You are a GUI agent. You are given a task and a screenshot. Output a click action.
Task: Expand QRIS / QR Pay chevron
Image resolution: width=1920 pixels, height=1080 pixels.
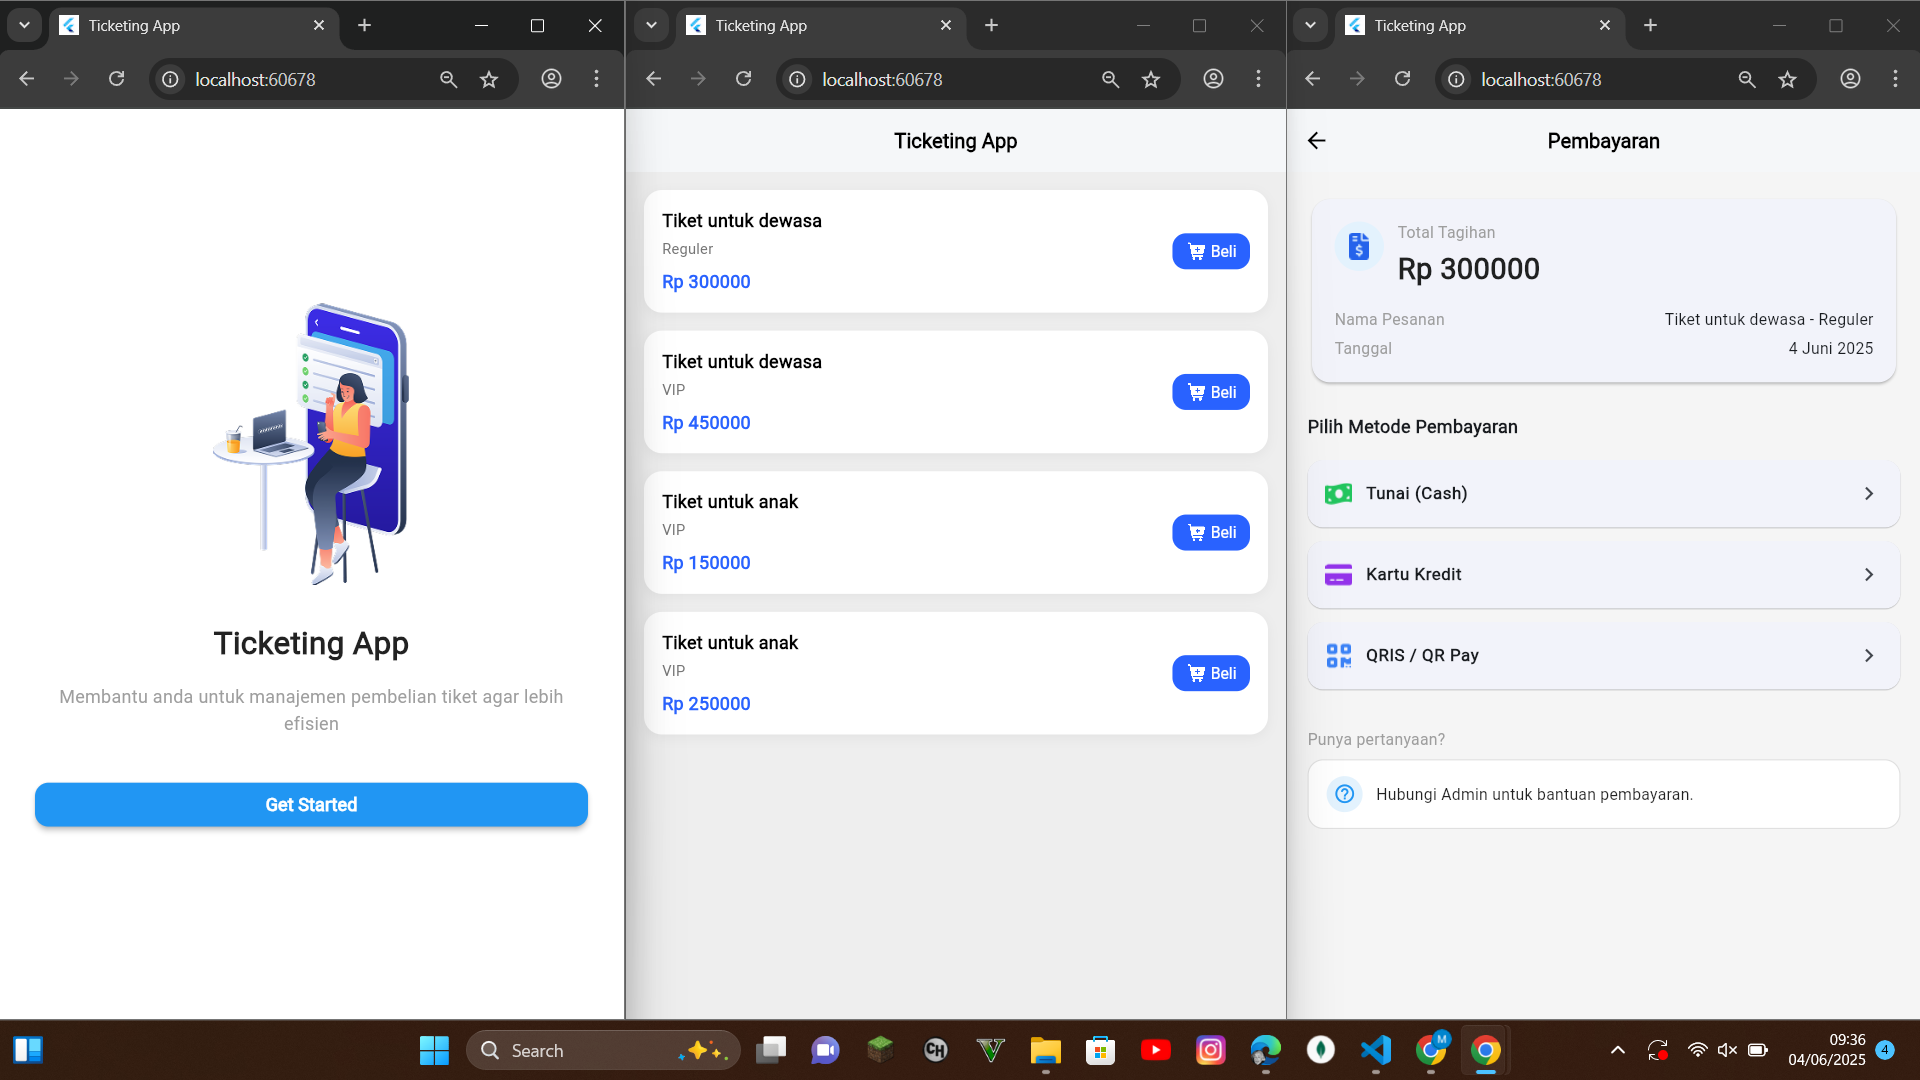[x=1868, y=655]
